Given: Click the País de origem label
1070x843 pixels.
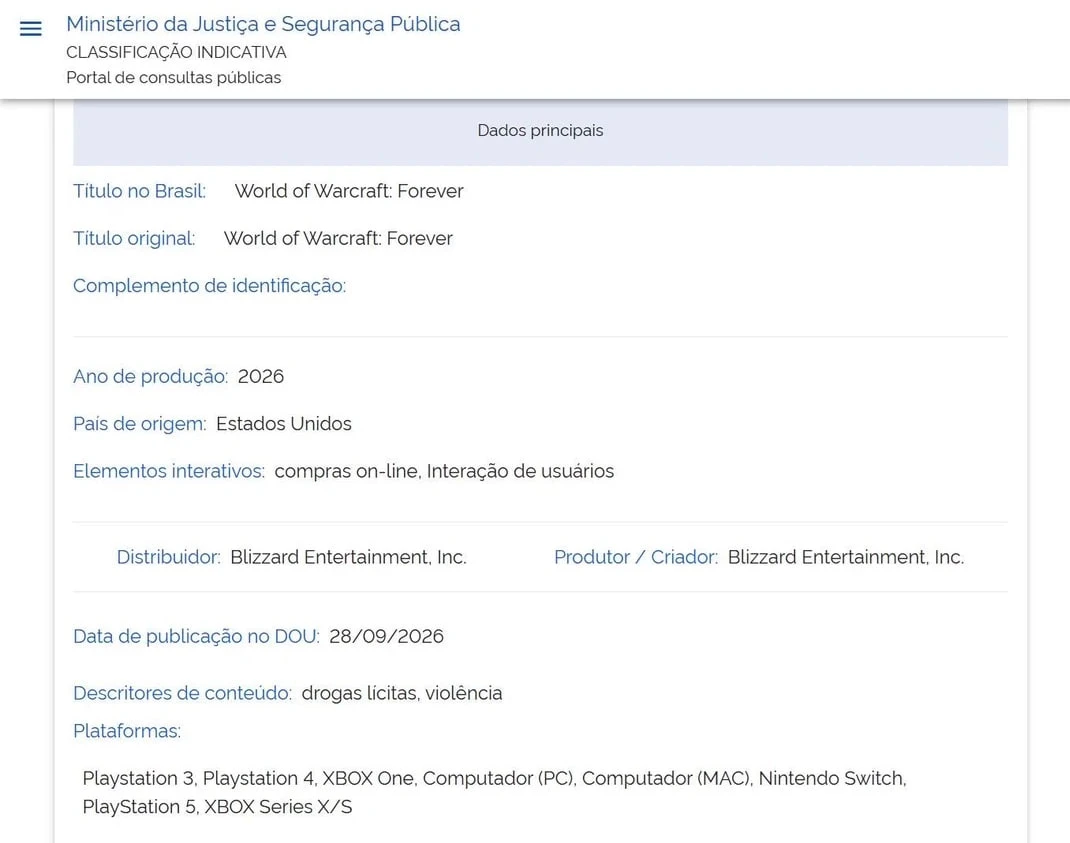Looking at the screenshot, I should [x=139, y=424].
